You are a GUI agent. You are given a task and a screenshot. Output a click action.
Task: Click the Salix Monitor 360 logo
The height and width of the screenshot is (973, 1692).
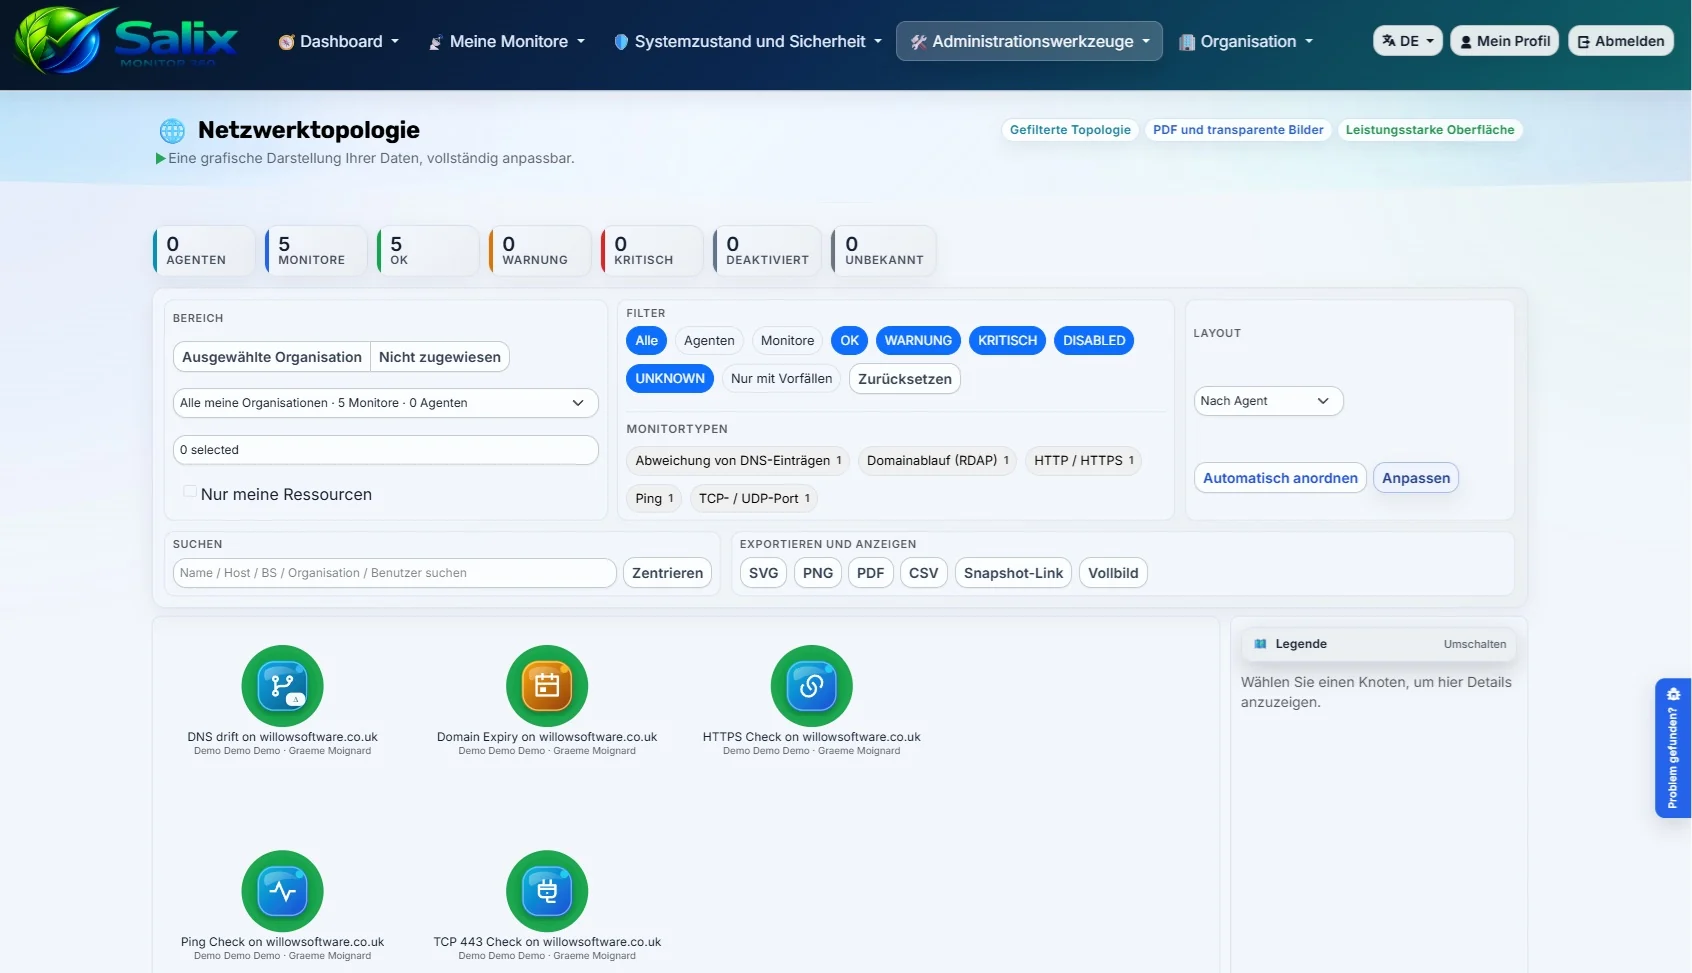tap(126, 41)
